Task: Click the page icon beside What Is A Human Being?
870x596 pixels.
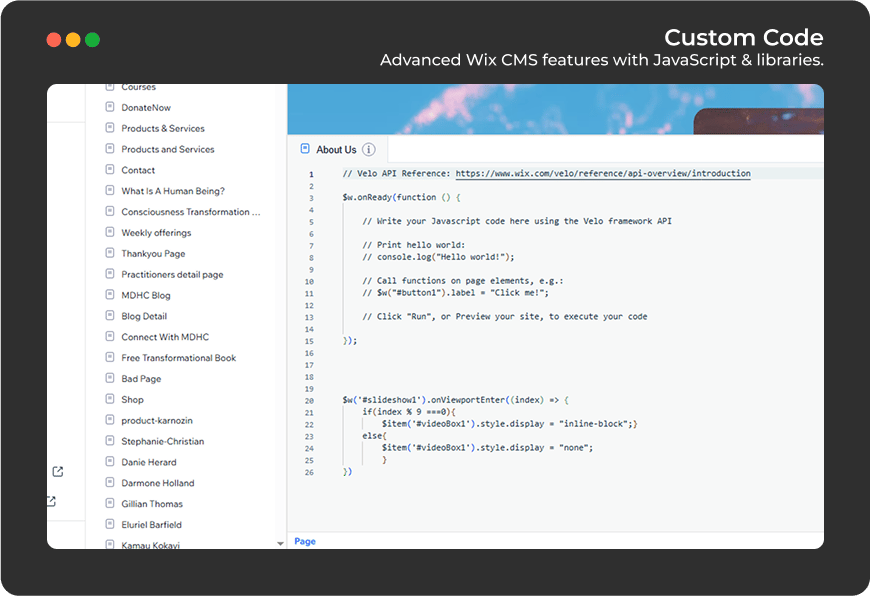Action: 110,190
